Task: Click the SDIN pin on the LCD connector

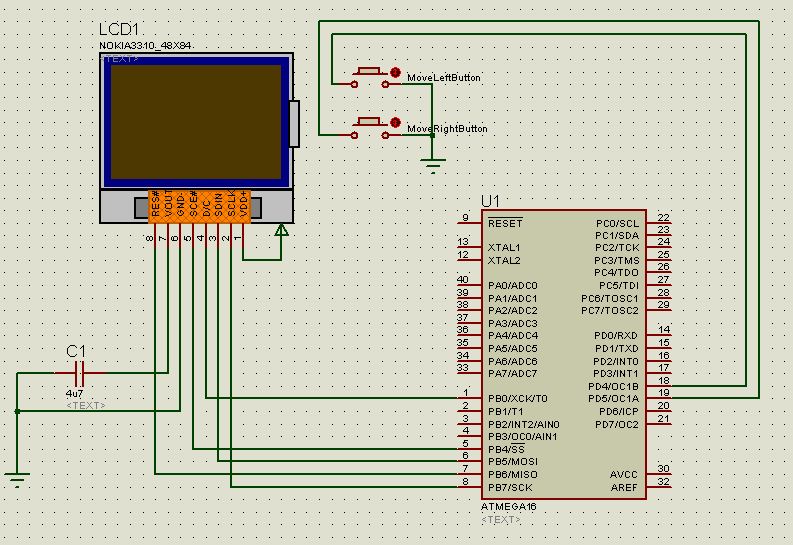Action: pyautogui.click(x=219, y=206)
